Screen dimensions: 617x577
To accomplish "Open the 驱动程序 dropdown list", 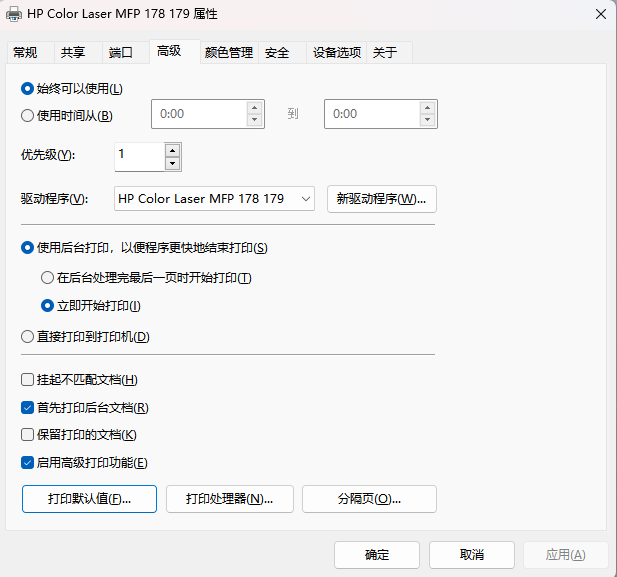I will pyautogui.click(x=214, y=199).
